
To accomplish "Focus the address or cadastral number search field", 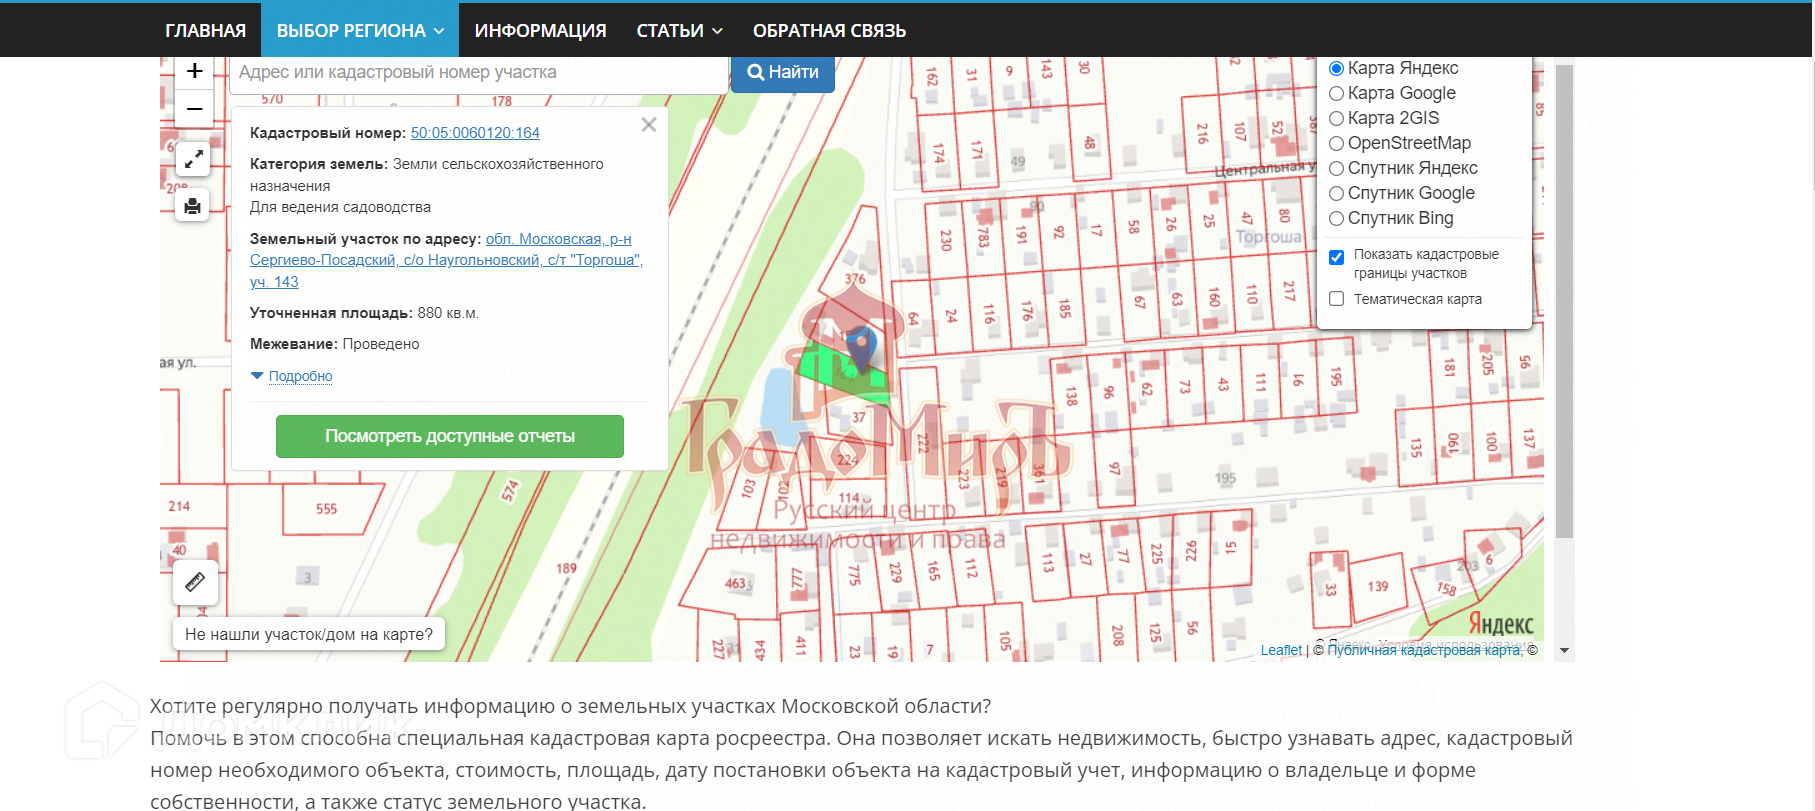I will coord(479,72).
